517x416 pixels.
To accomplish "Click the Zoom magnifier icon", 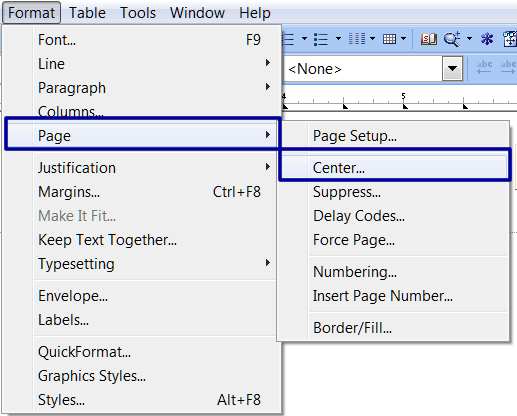I will click(452, 39).
